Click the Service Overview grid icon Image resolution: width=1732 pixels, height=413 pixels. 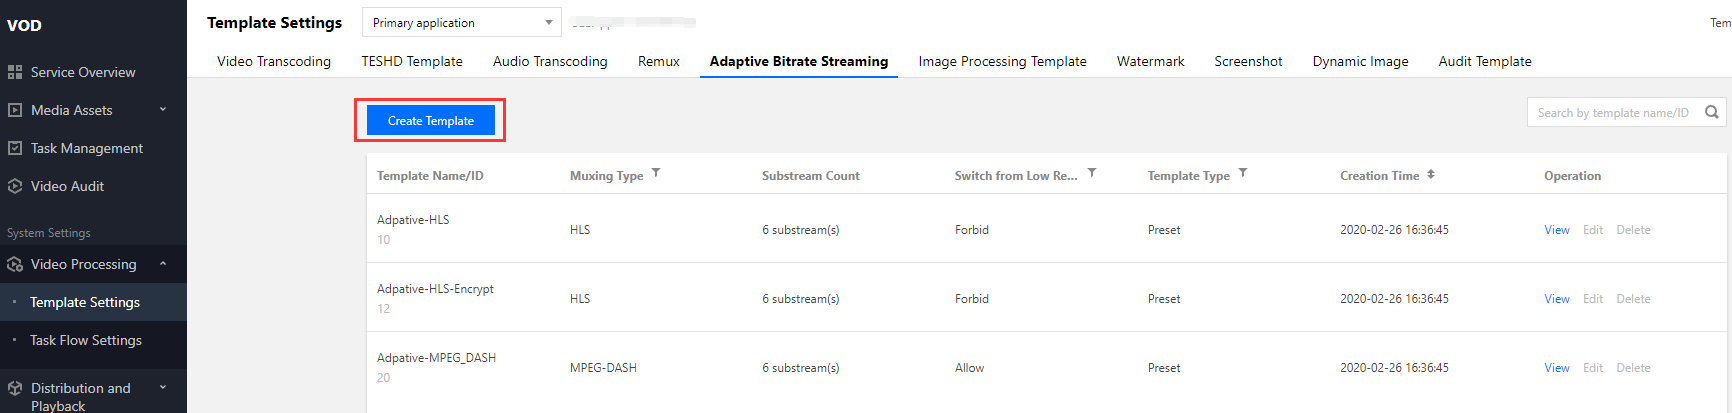point(15,72)
